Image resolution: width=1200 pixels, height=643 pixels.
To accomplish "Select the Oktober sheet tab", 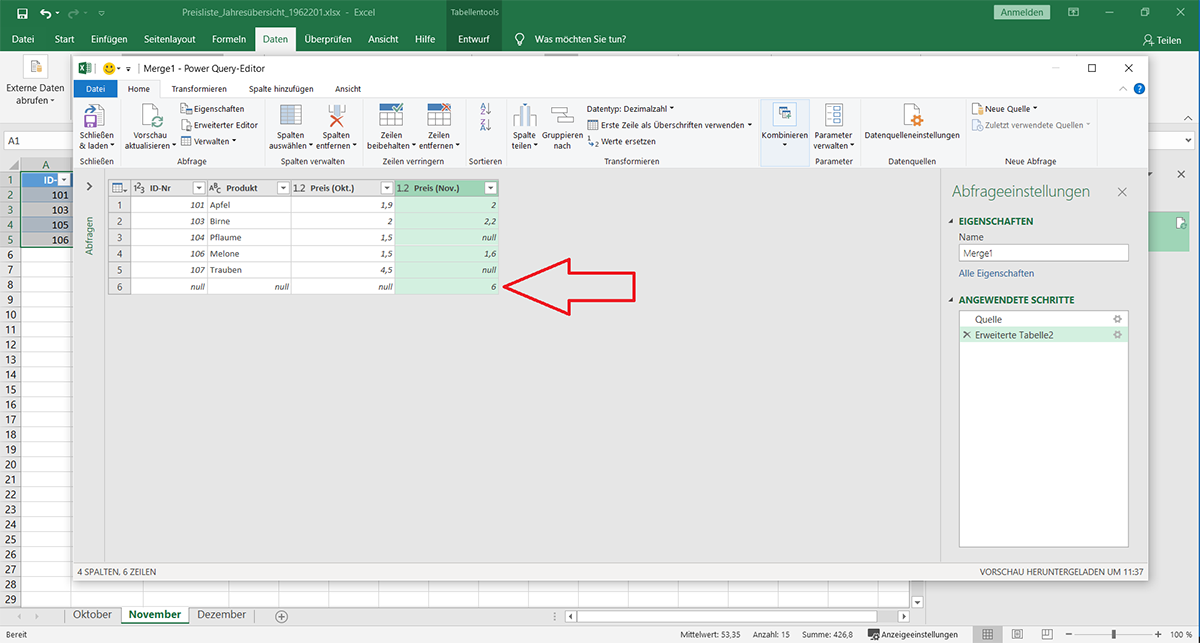I will [x=93, y=615].
